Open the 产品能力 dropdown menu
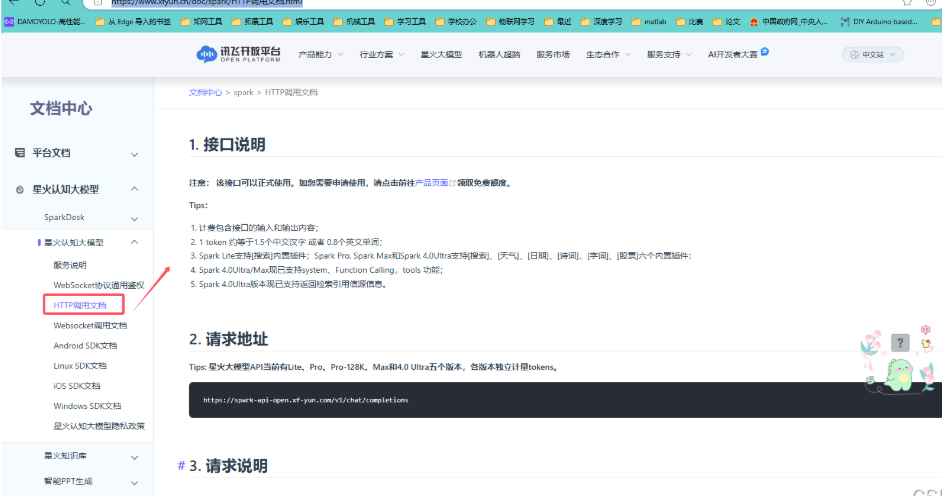 click(x=321, y=55)
